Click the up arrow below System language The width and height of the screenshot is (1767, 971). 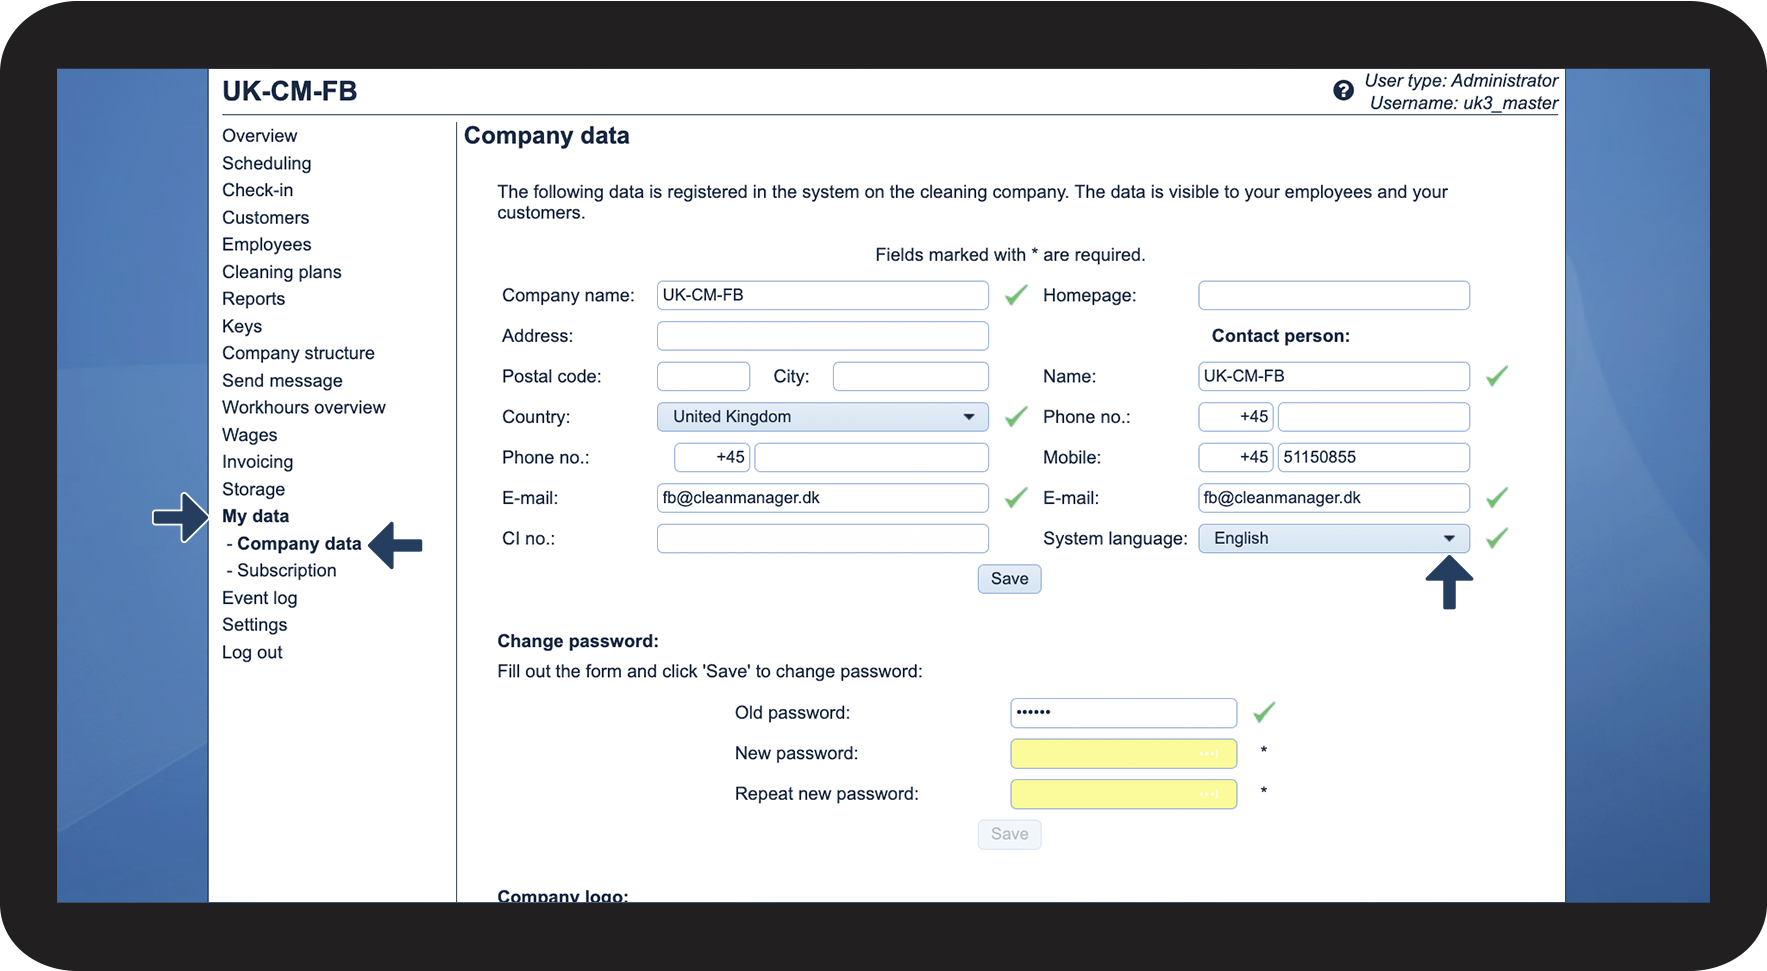pos(1448,582)
